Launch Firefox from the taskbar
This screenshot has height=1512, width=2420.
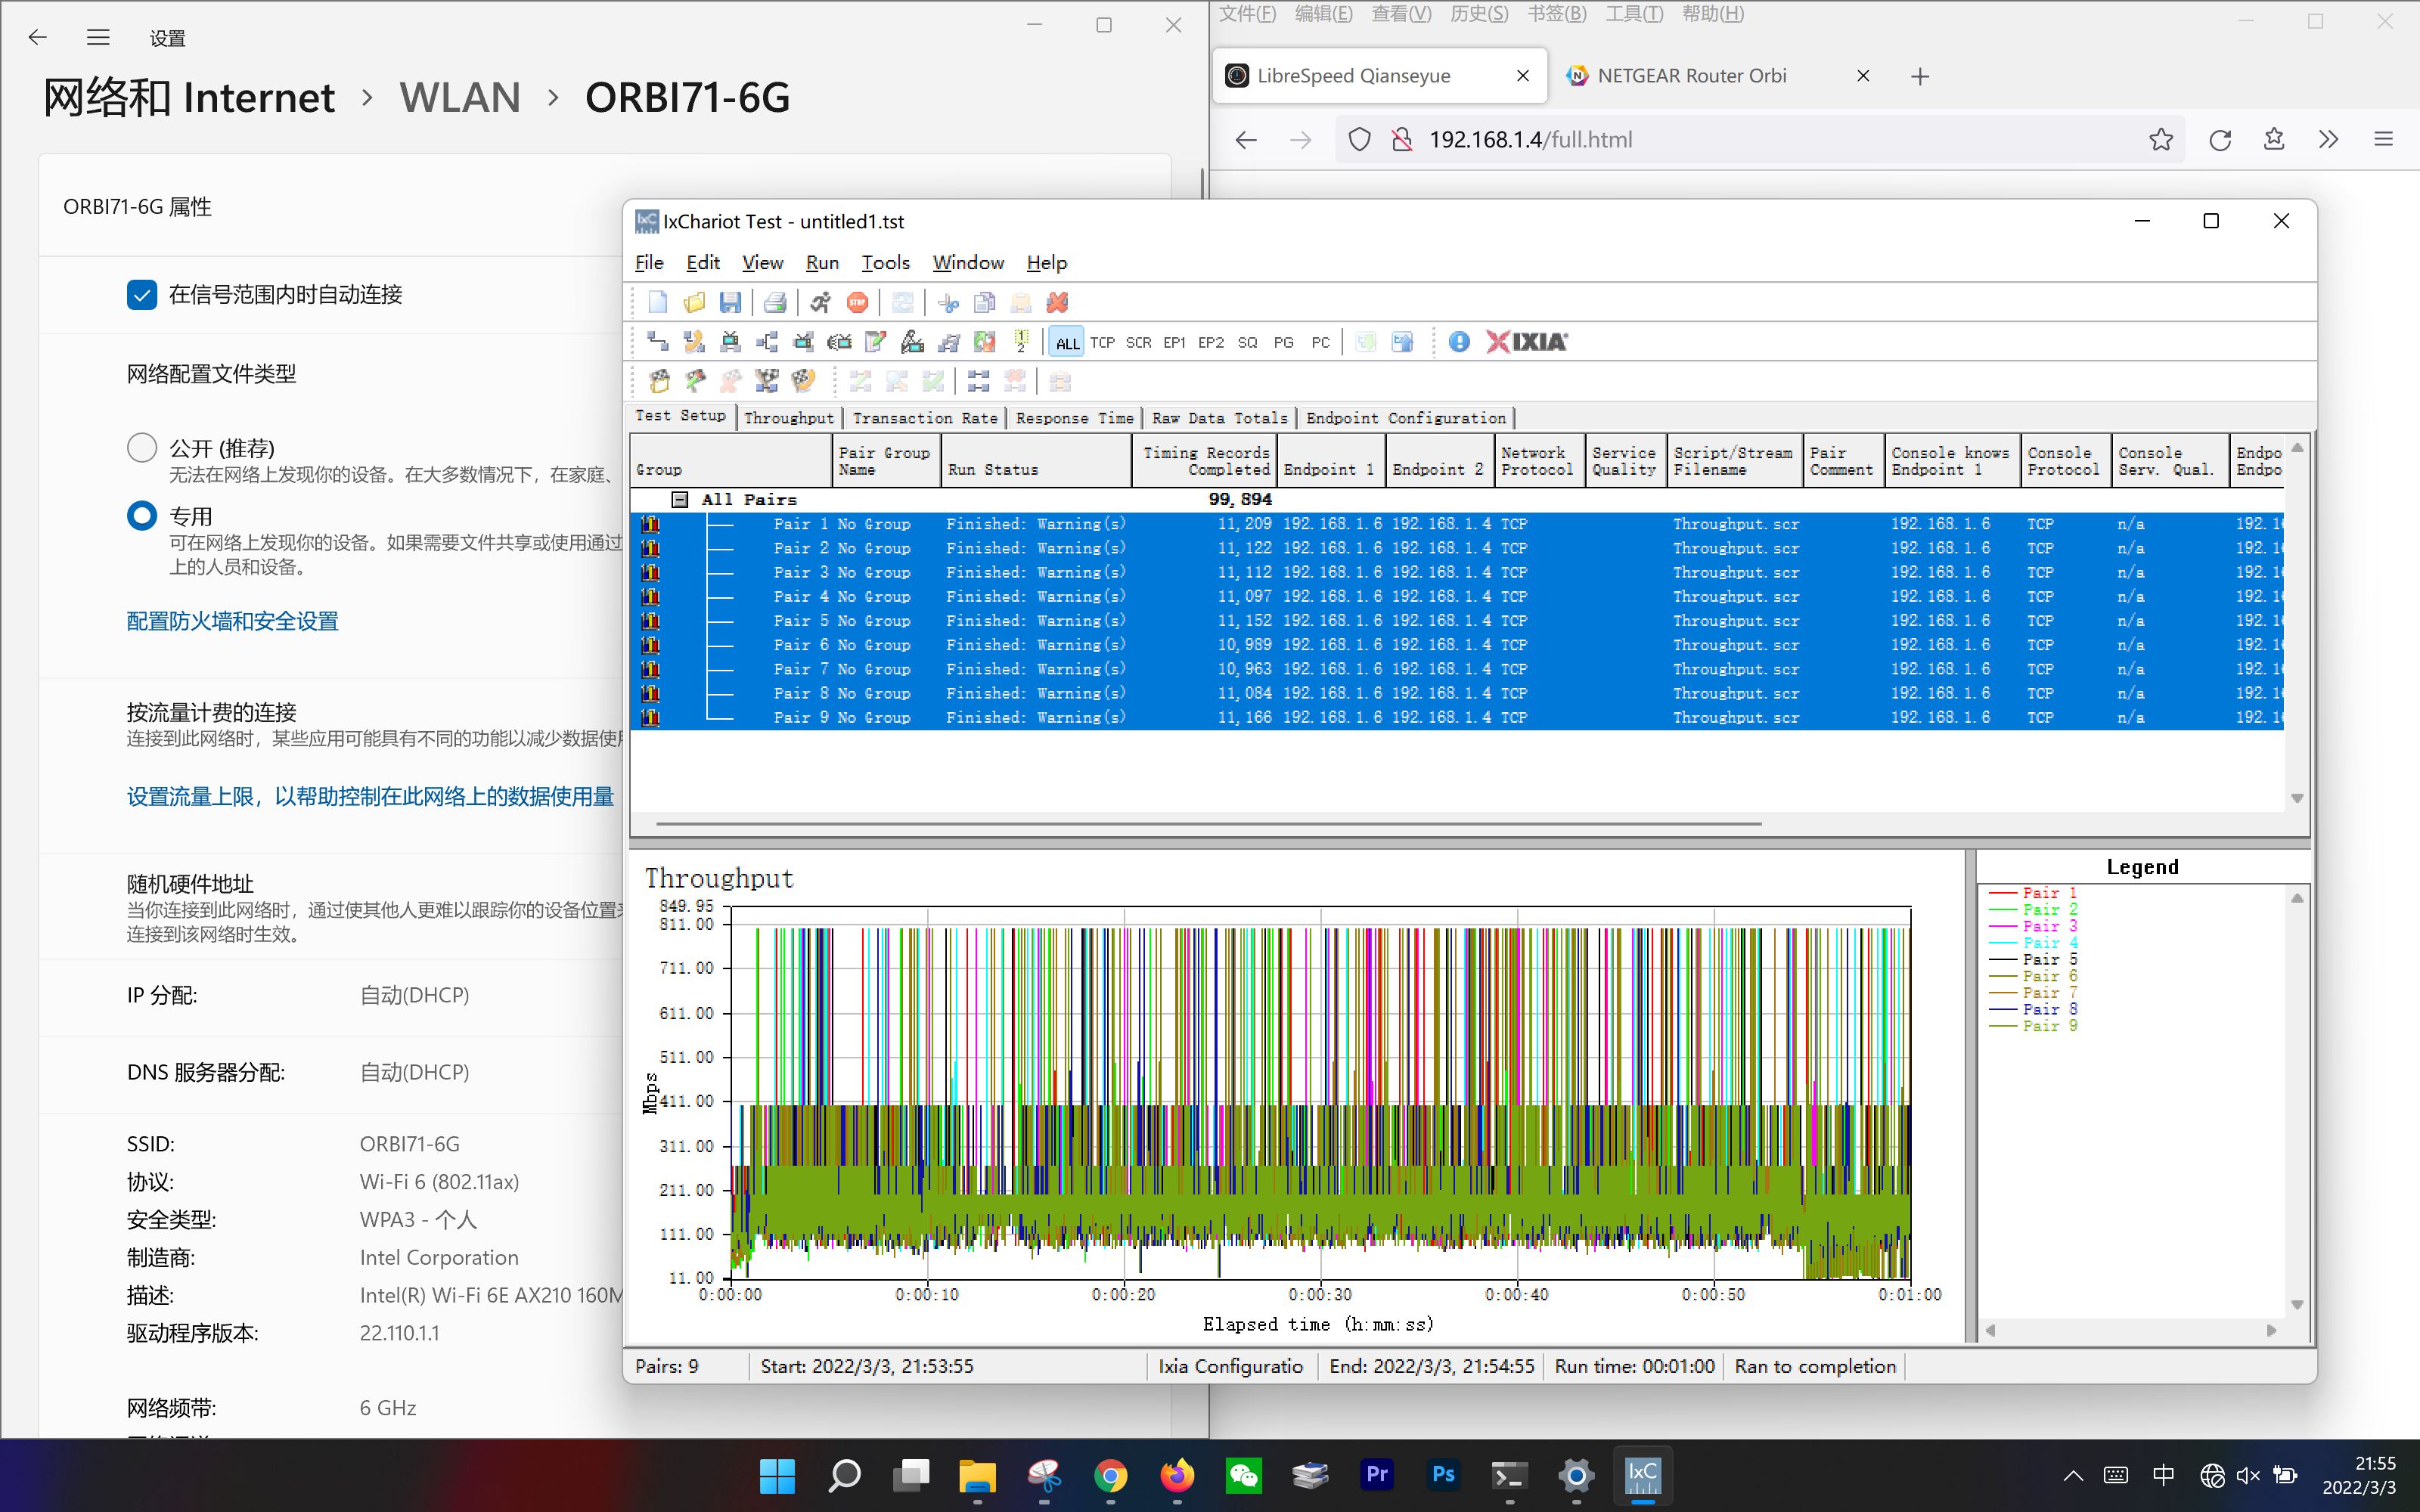click(x=1177, y=1475)
